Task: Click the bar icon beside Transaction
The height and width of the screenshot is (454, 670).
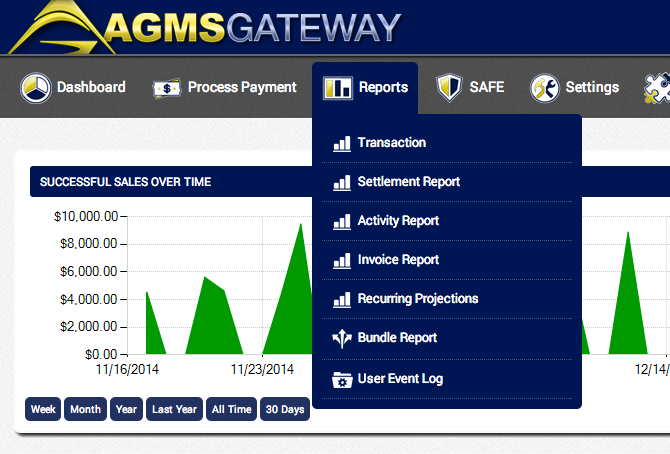Action: (x=342, y=143)
